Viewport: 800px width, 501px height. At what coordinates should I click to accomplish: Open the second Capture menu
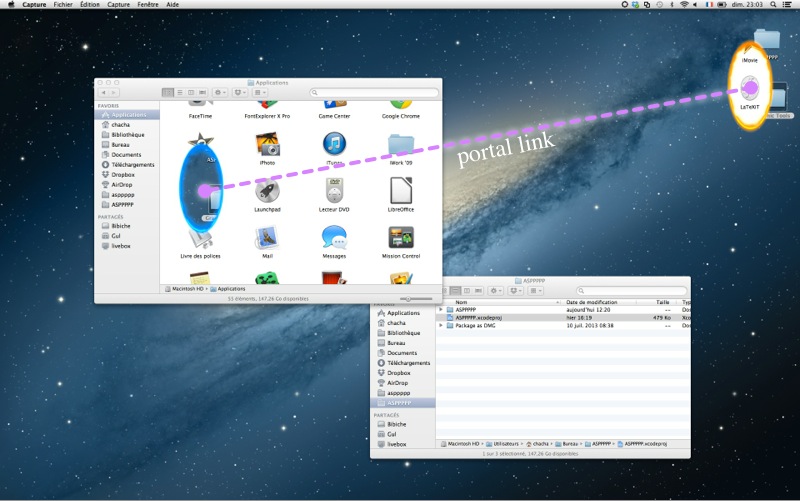point(118,5)
